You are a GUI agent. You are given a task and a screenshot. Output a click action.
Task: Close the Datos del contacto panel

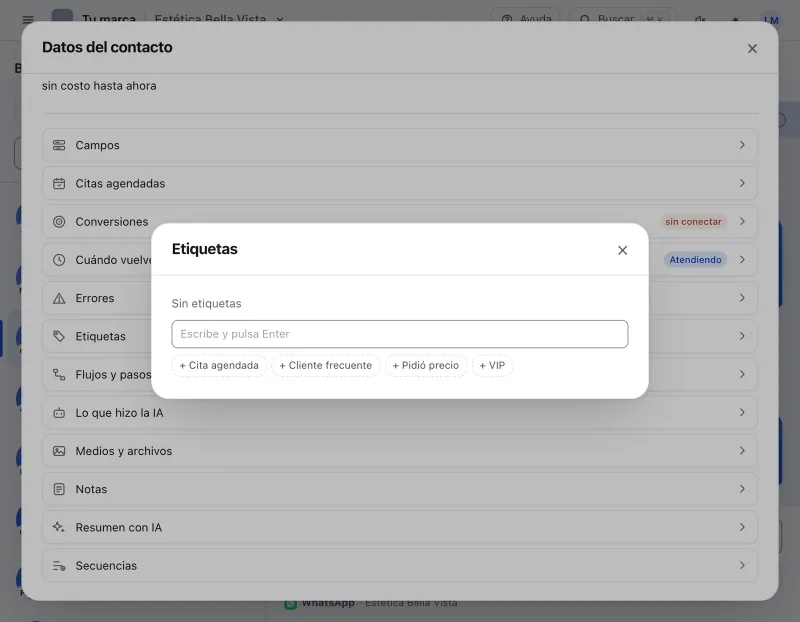(x=752, y=48)
